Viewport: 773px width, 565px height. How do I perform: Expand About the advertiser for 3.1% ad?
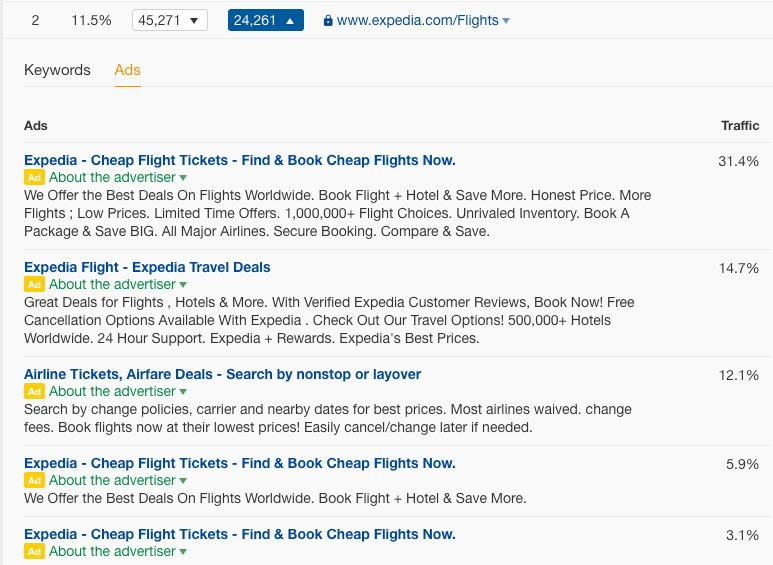click(118, 552)
